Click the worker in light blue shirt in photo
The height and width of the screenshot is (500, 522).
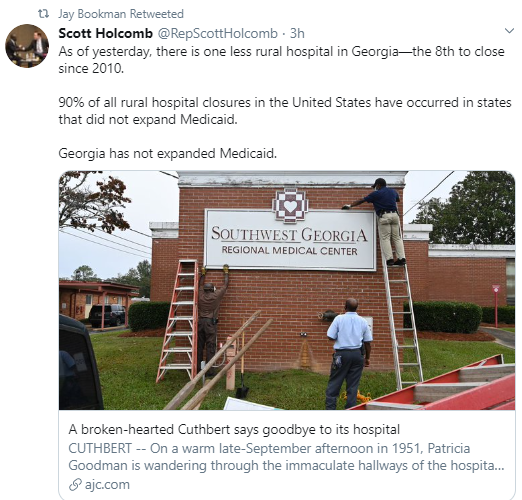tap(349, 353)
